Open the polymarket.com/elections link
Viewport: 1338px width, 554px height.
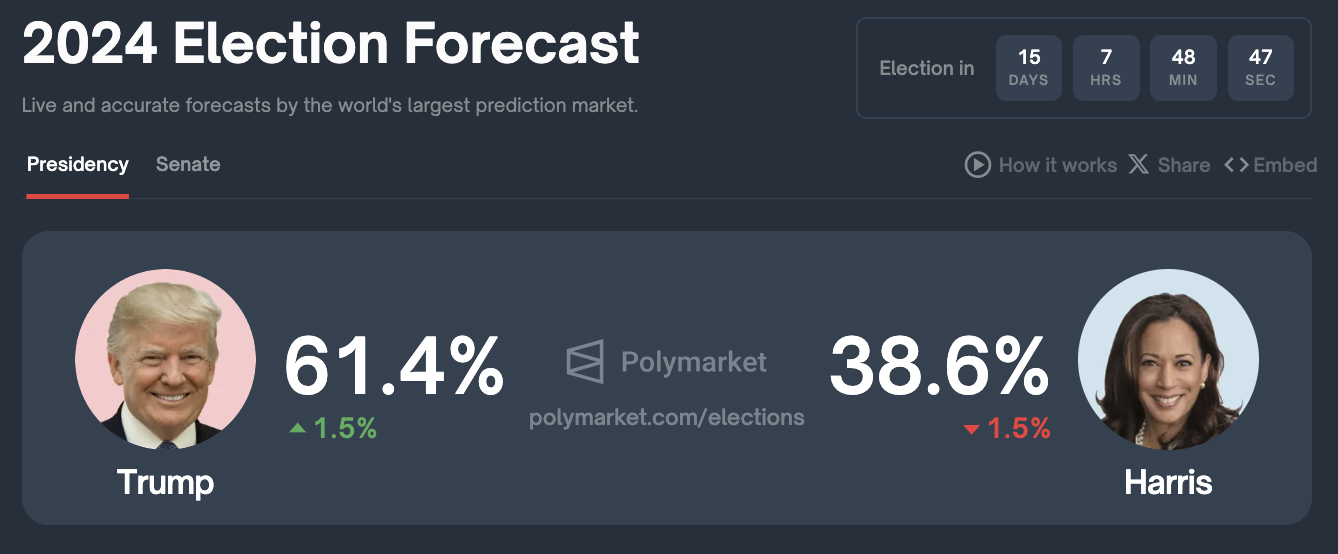tap(666, 417)
